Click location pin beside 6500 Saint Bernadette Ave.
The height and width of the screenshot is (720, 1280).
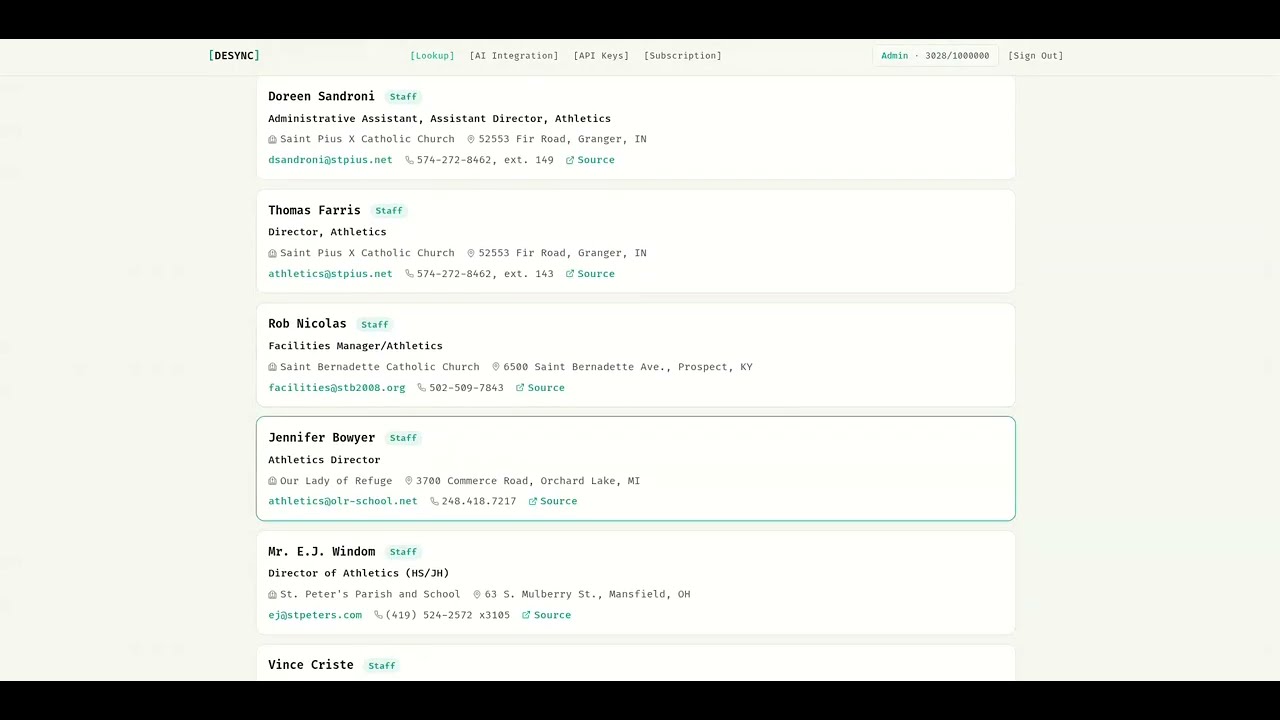click(x=496, y=367)
